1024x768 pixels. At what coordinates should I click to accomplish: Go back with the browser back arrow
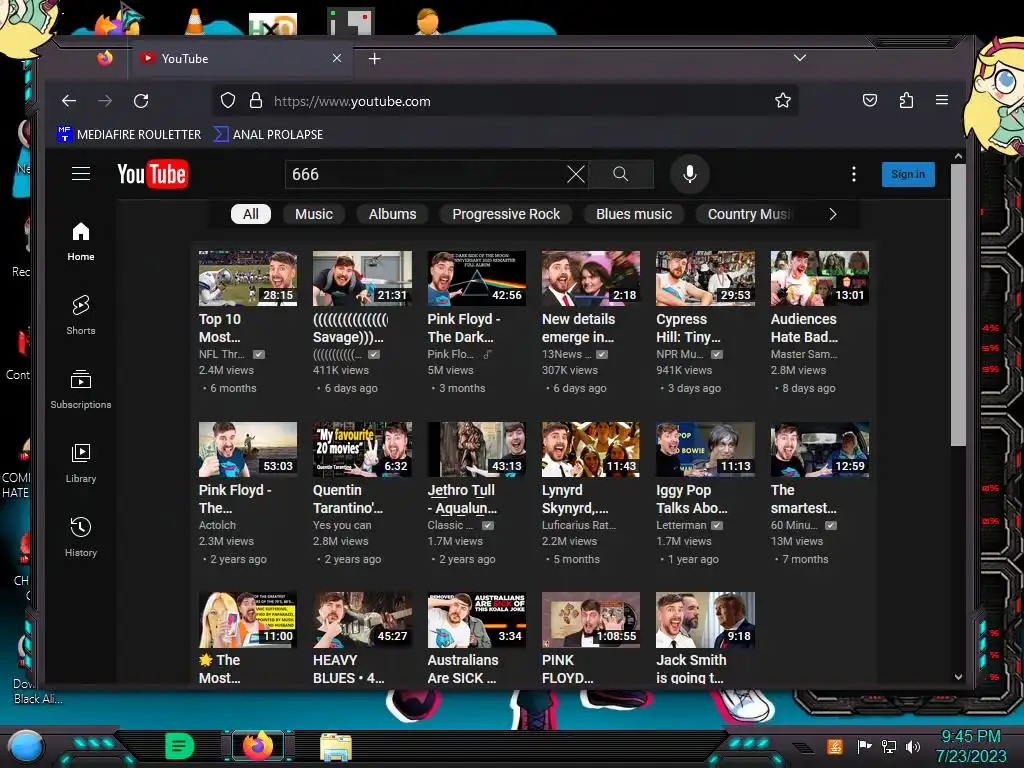tap(69, 101)
